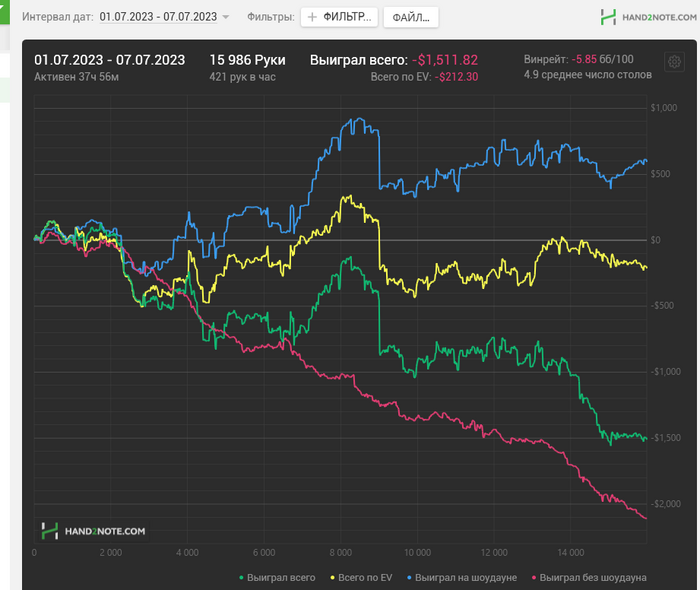Toggle the yellow Всего по EV legend item
This screenshot has height=590, width=700.
361,578
